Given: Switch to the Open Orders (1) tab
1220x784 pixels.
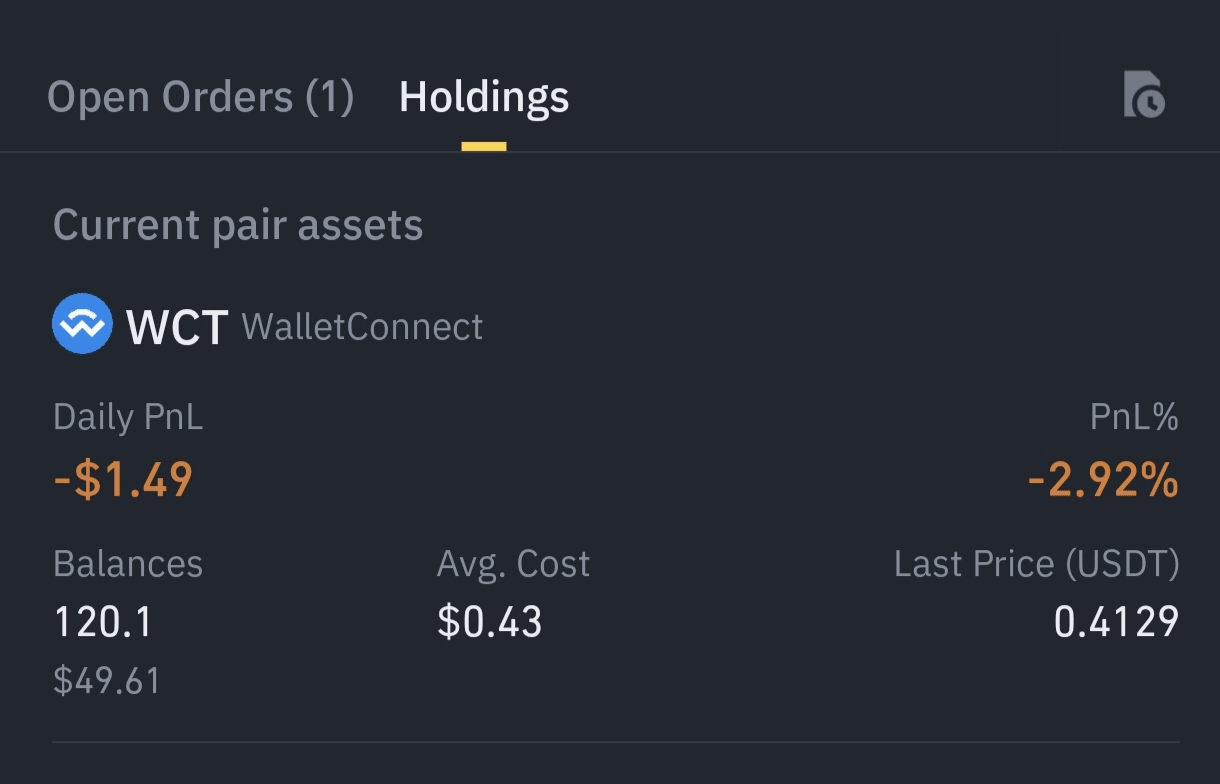Looking at the screenshot, I should coord(200,97).
